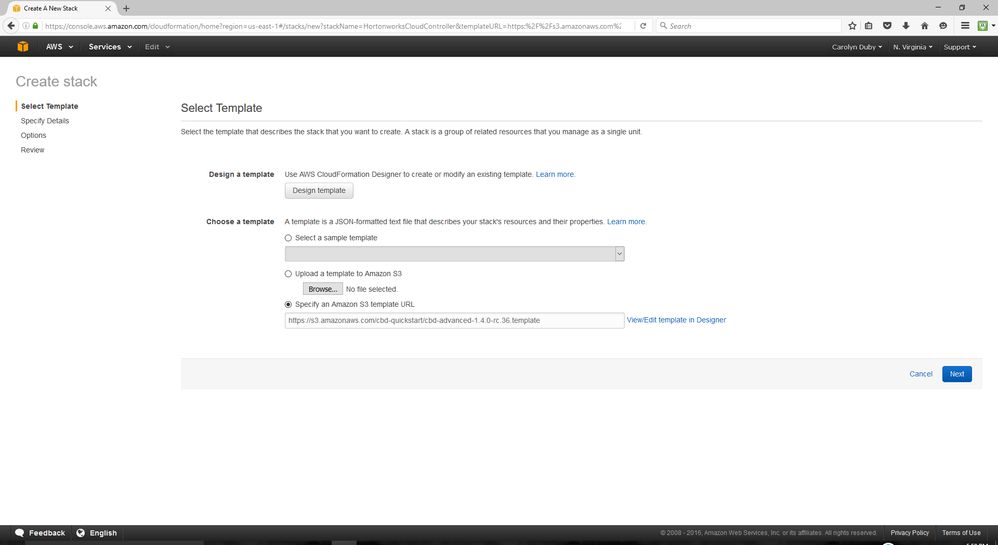Open the Terms of Use link

(x=961, y=533)
